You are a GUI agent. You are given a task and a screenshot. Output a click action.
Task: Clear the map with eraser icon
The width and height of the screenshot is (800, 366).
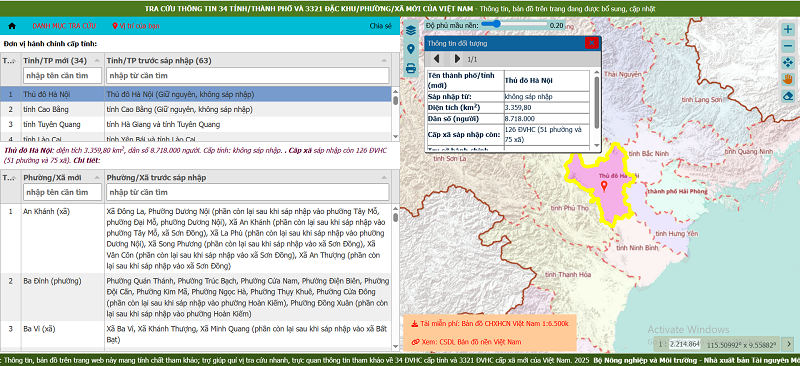[x=788, y=96]
